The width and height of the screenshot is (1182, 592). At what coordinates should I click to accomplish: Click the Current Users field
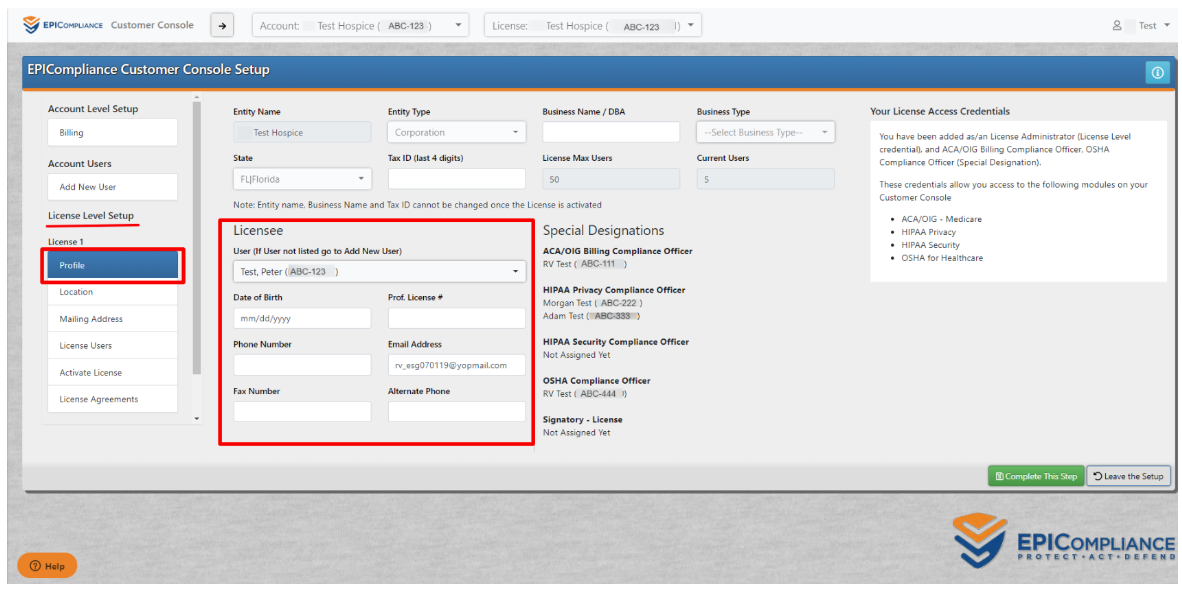click(x=765, y=179)
